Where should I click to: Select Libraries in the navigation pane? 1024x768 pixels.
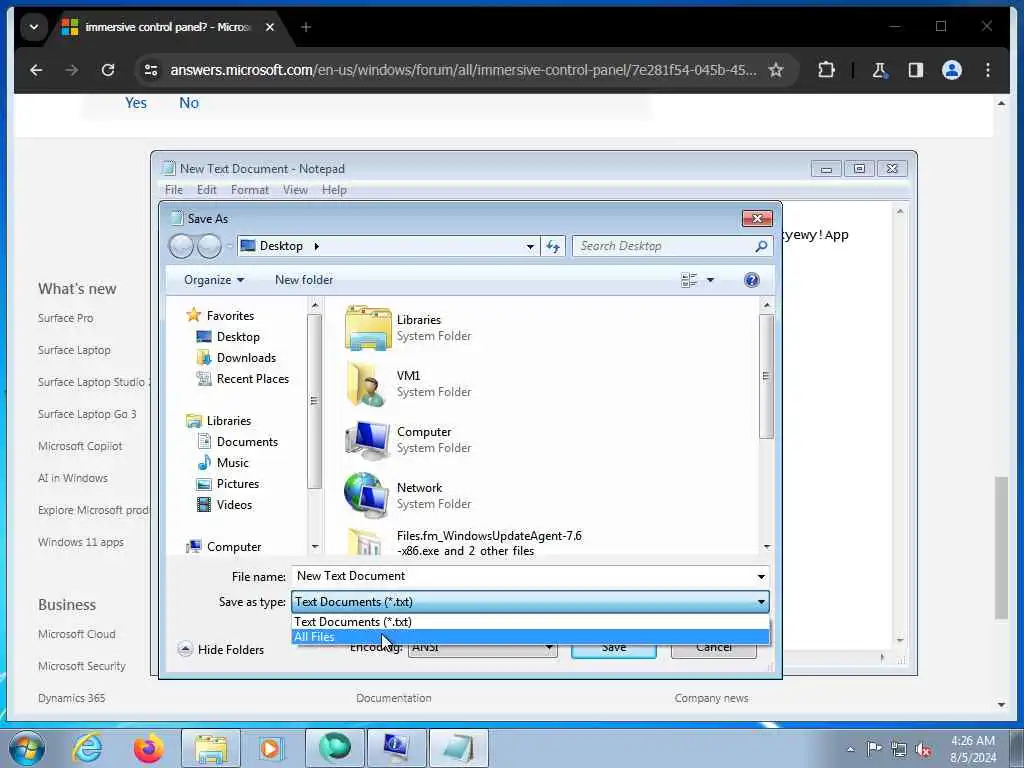[229, 421]
